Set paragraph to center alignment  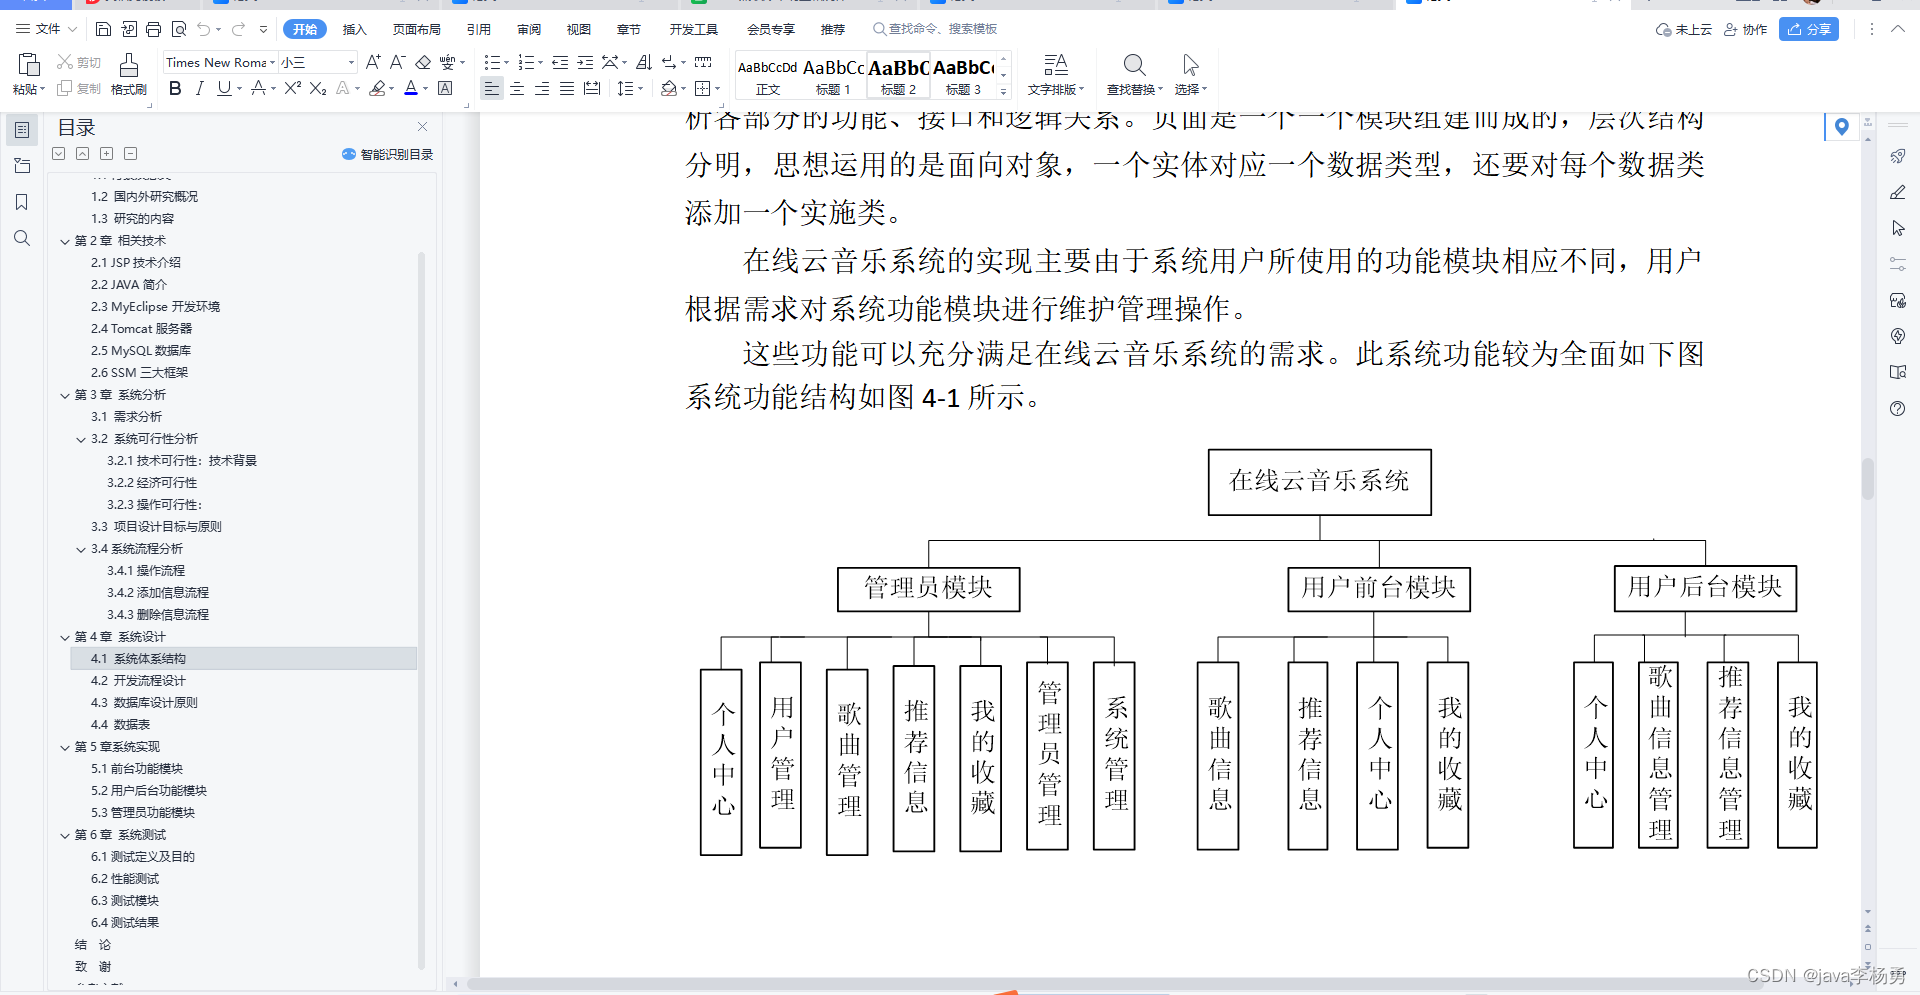coord(517,88)
